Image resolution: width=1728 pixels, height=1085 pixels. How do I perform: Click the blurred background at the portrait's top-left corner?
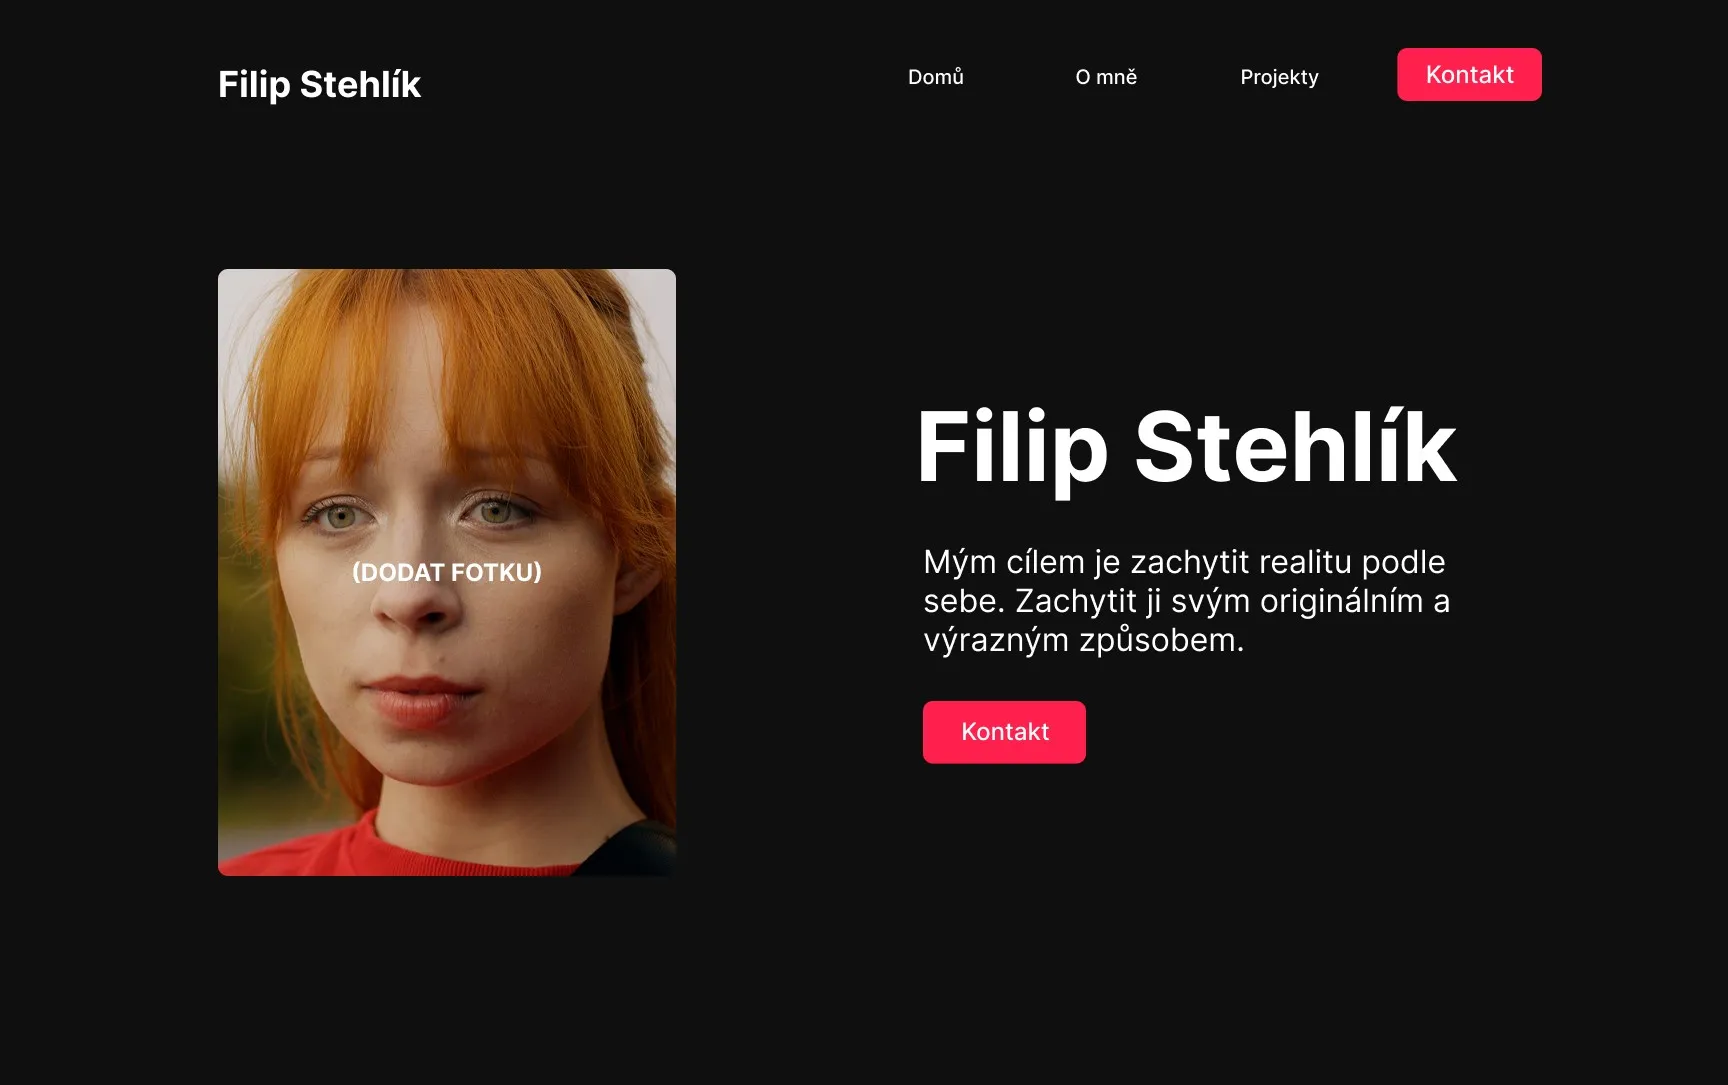coord(240,300)
